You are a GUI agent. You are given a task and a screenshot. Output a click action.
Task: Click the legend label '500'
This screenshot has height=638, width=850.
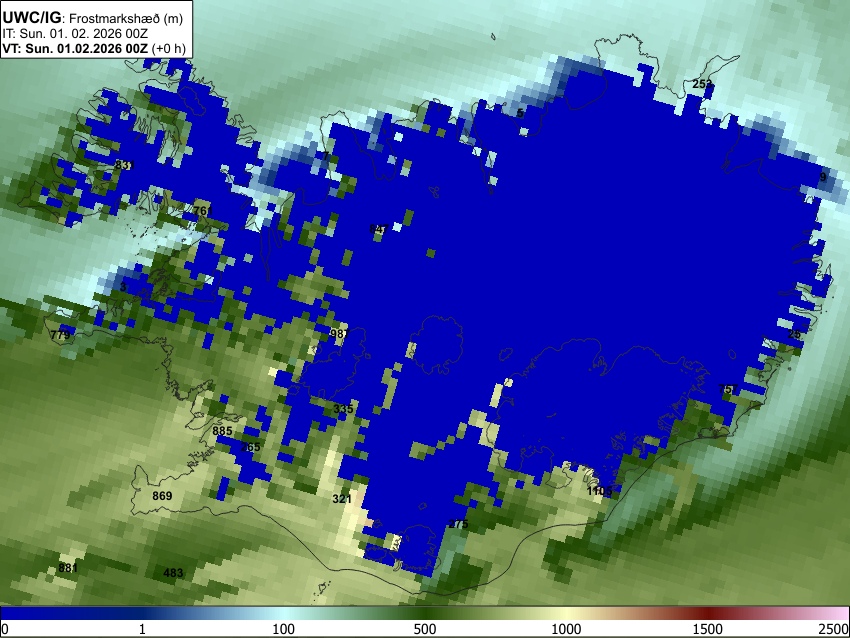tap(425, 629)
